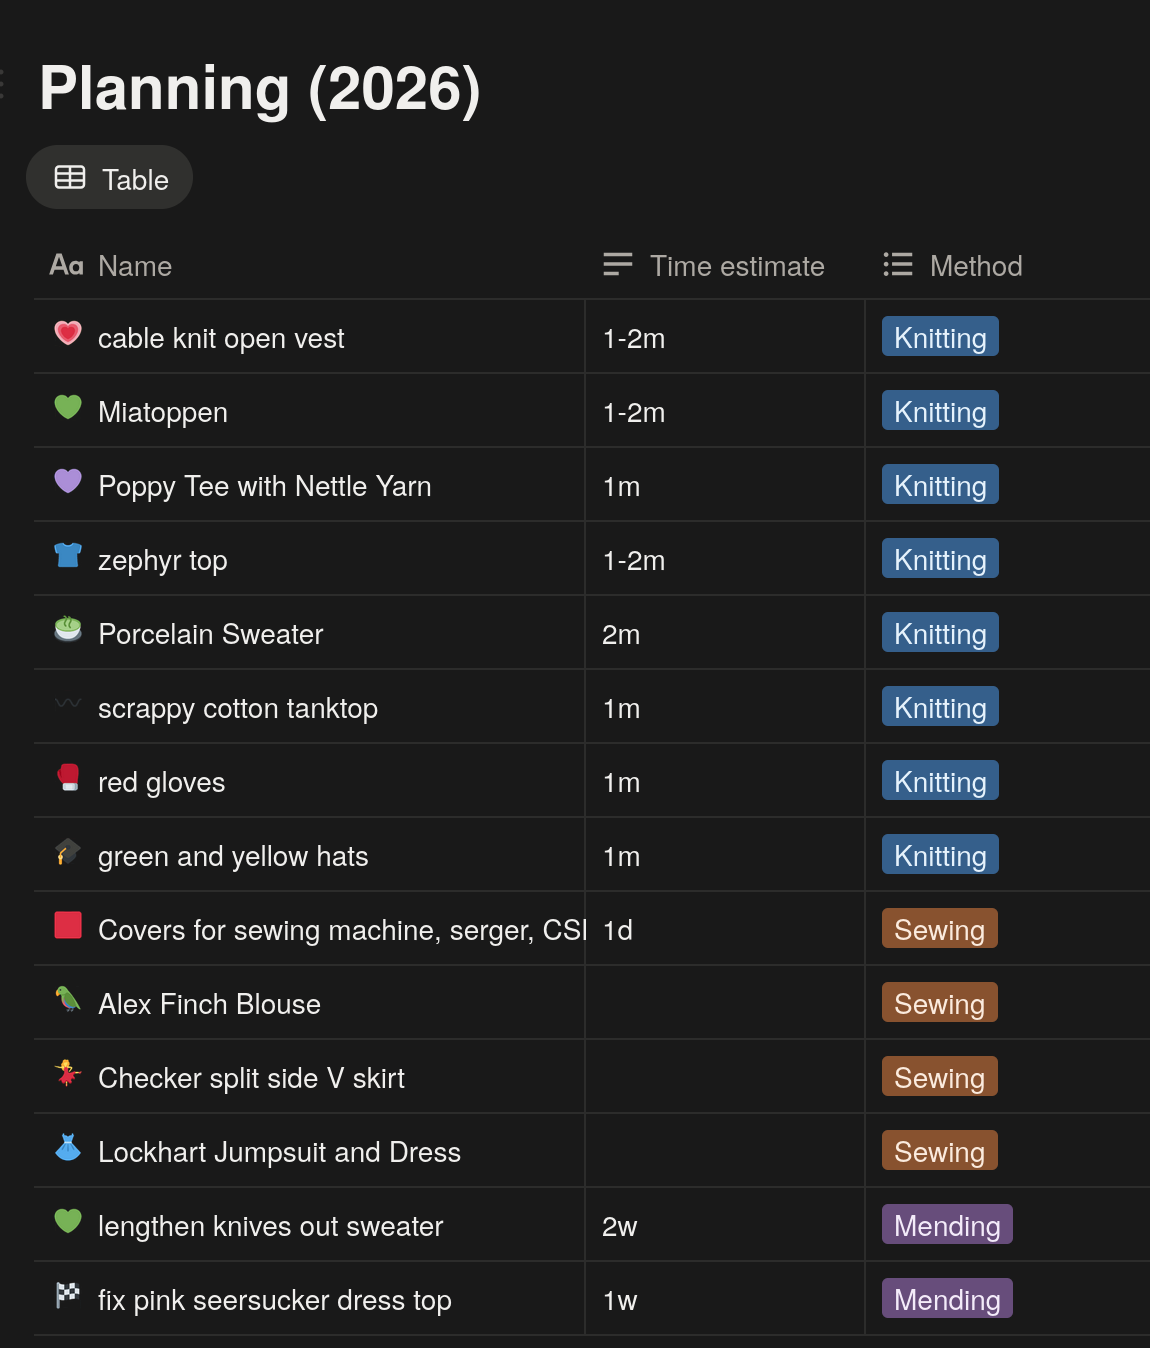
Task: Click the green heart icon for Miatoppen
Action: click(66, 409)
